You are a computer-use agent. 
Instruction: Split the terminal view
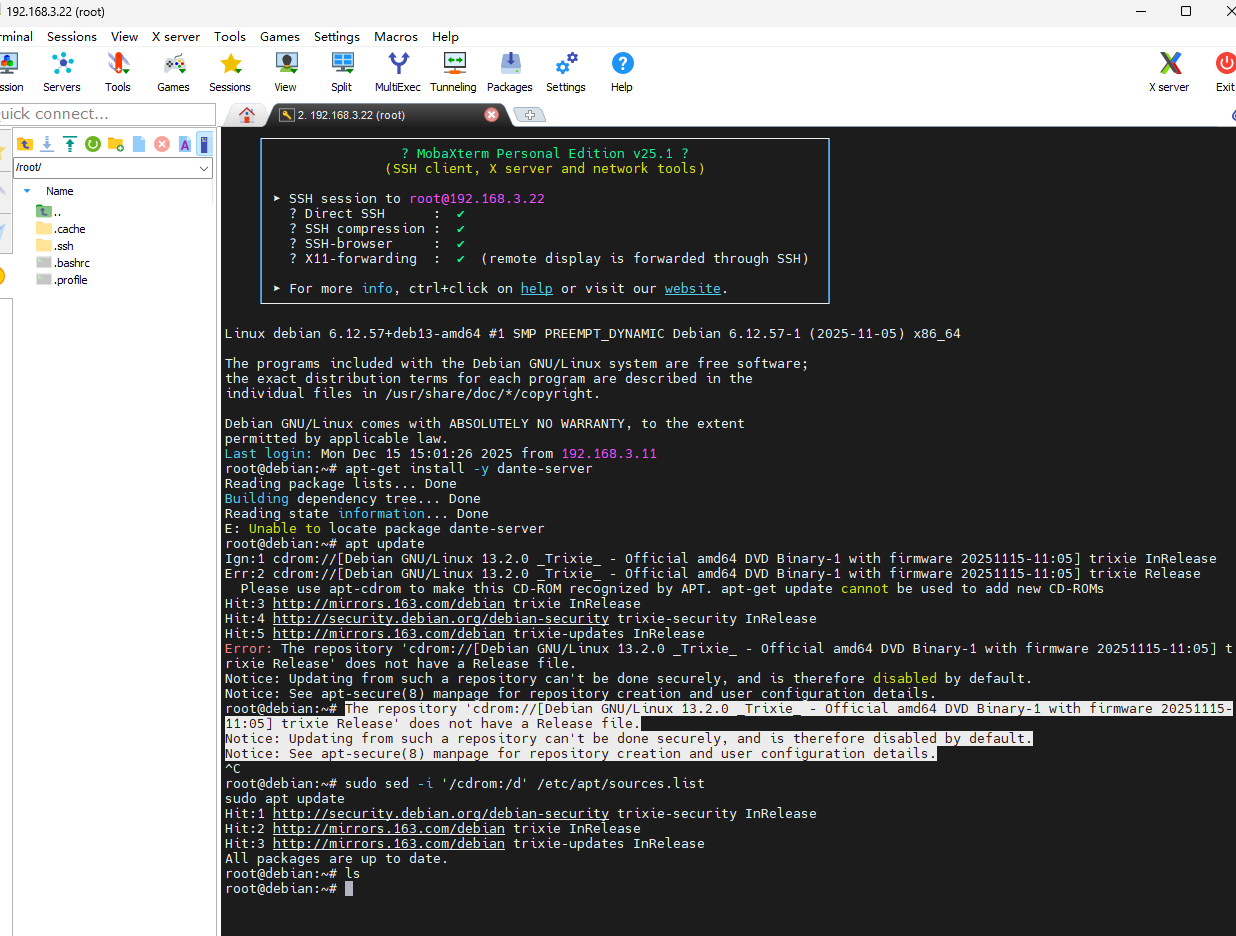point(342,72)
